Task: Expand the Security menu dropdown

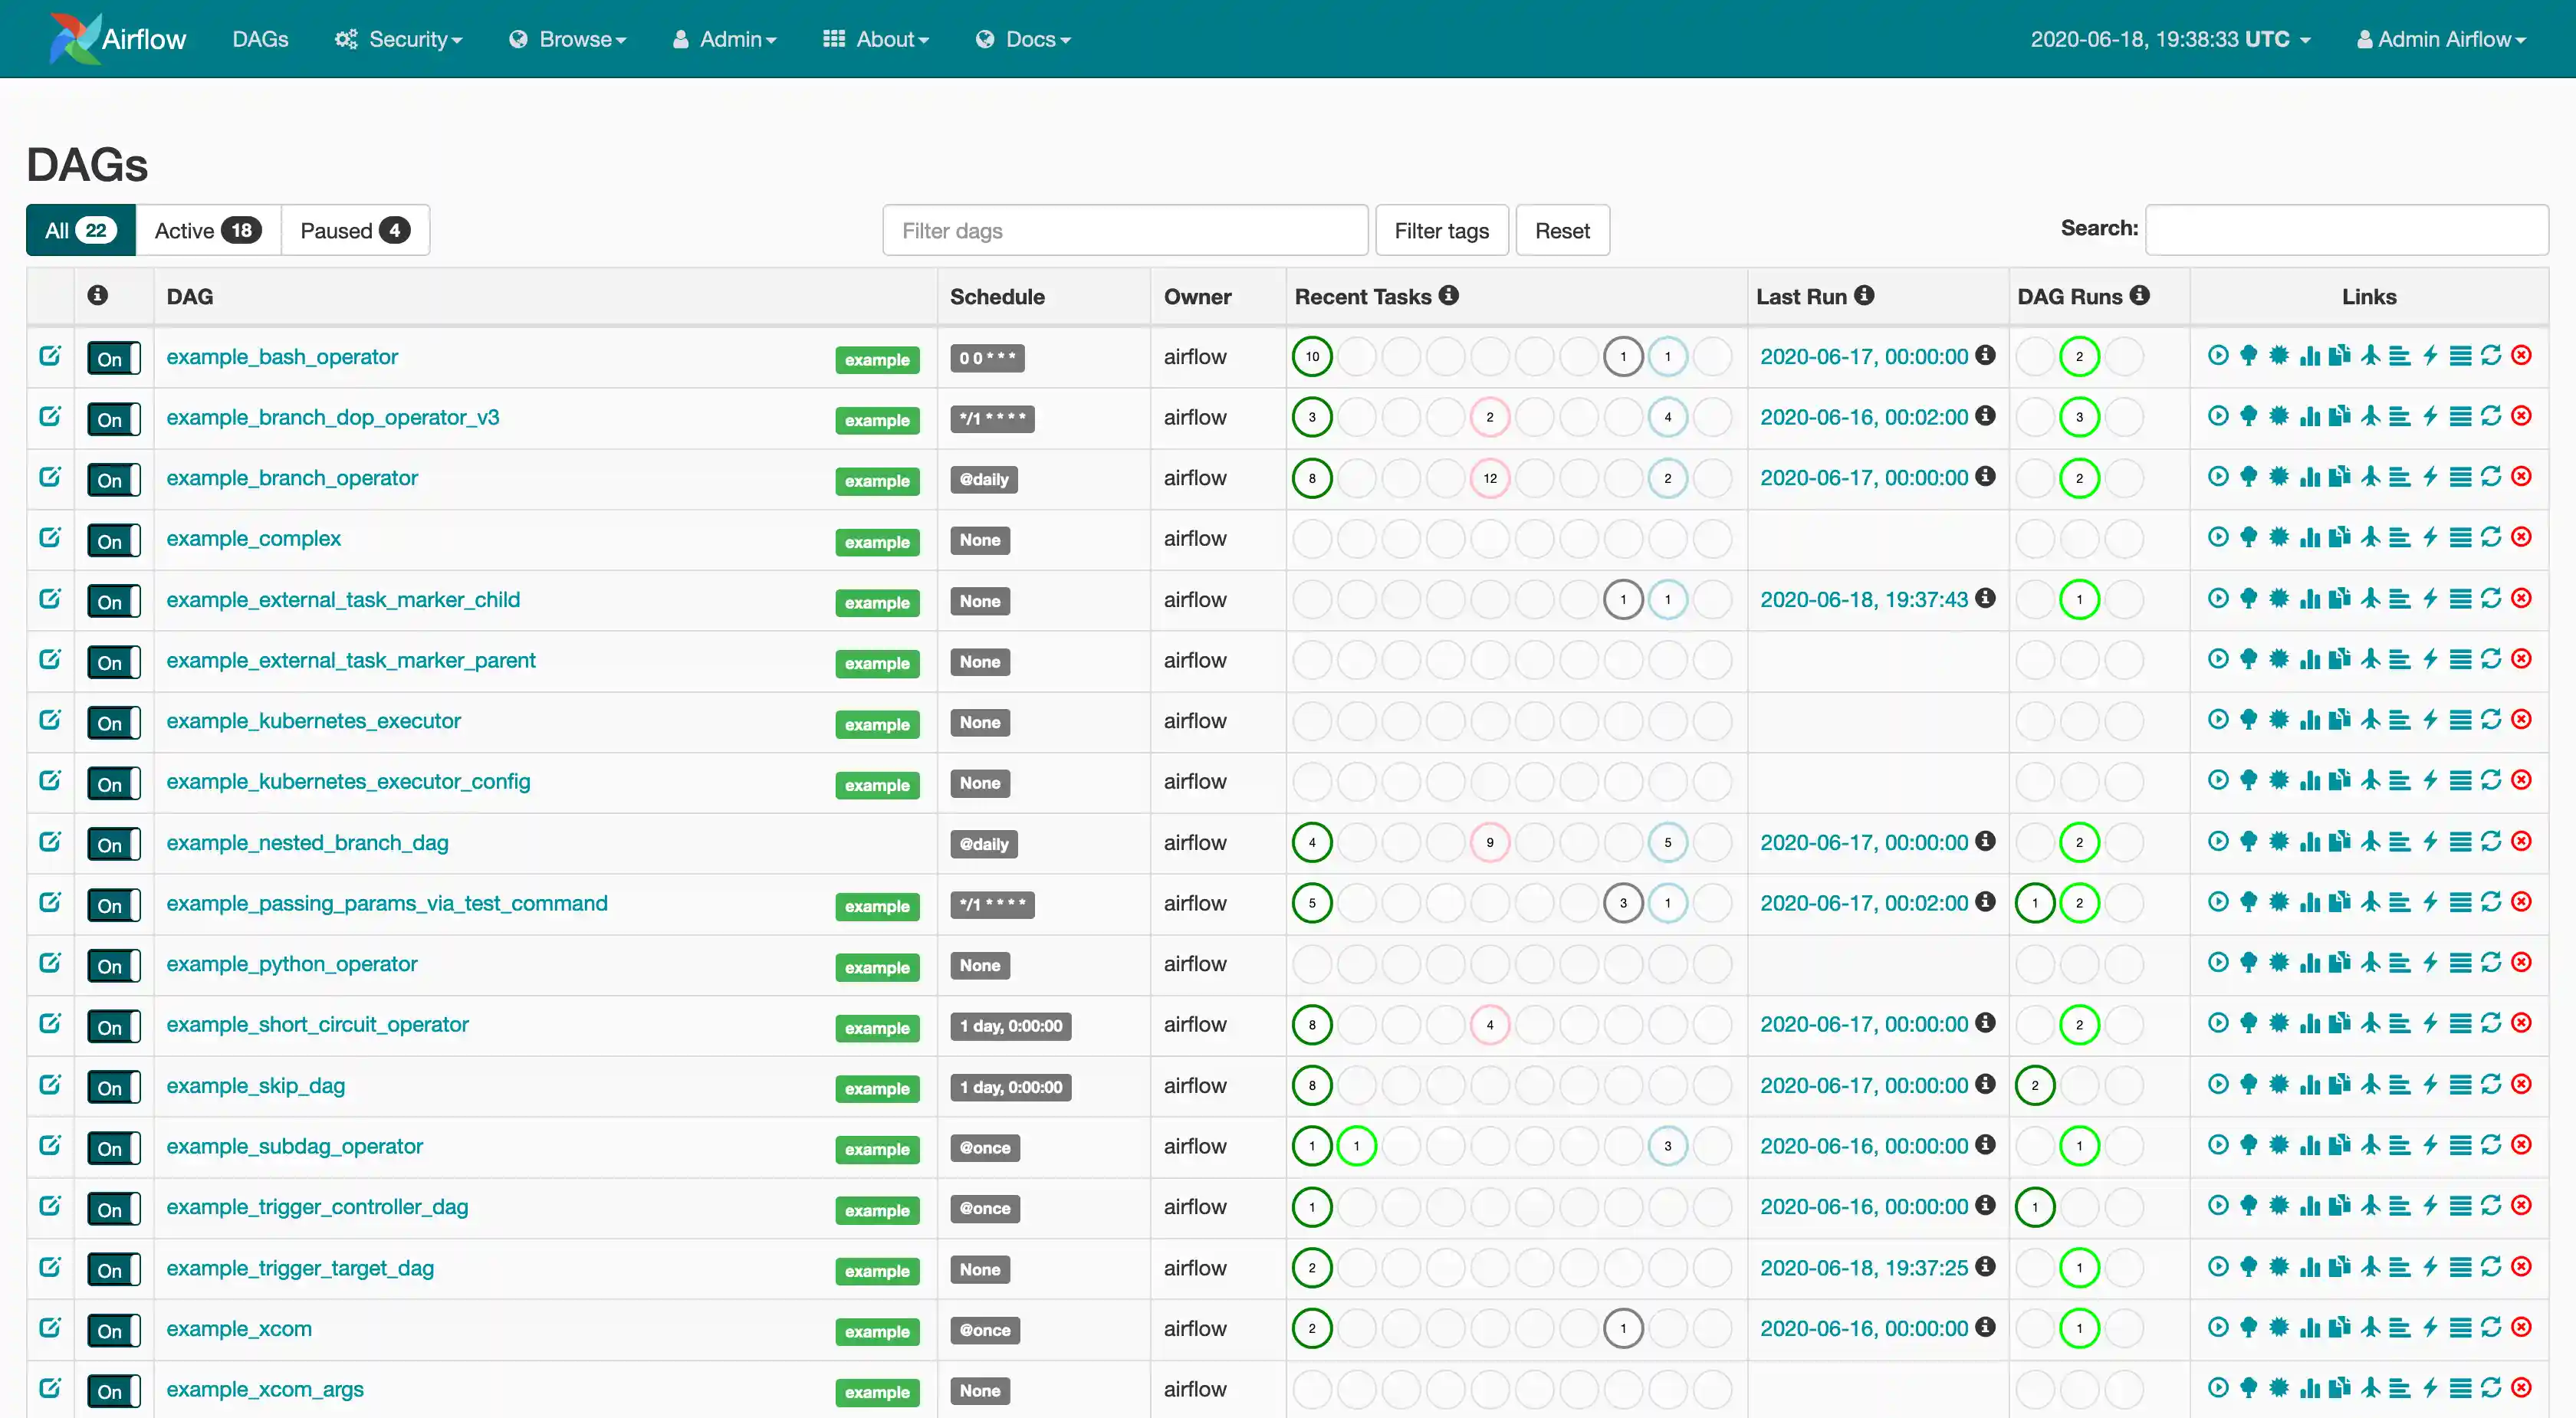Action: 400,39
